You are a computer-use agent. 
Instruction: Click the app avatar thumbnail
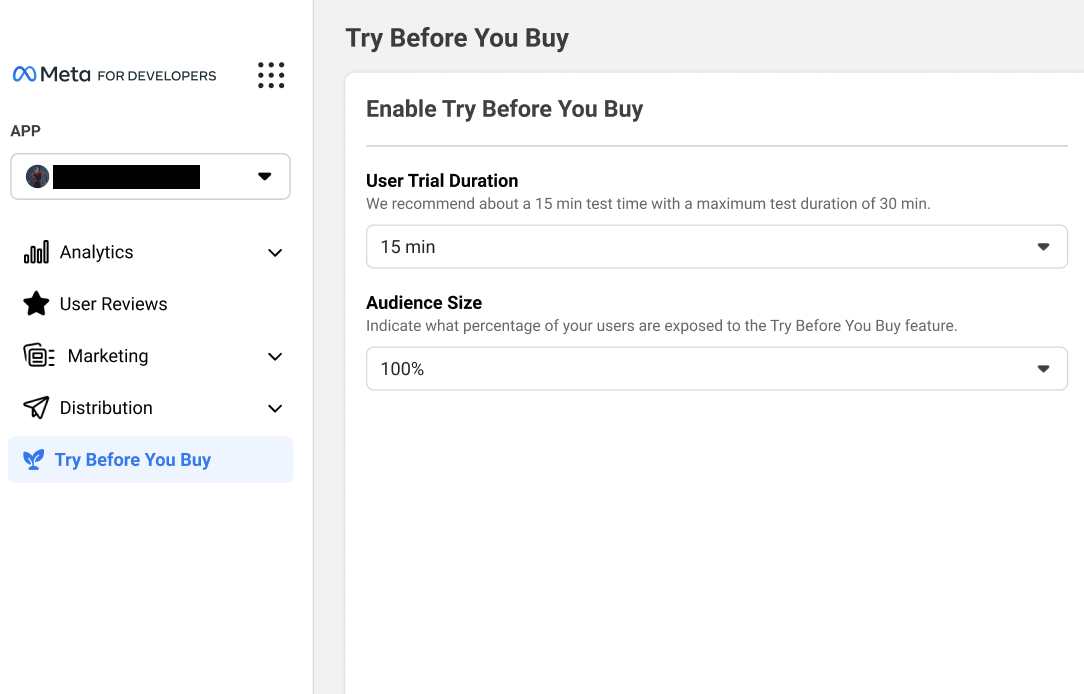[x=37, y=176]
